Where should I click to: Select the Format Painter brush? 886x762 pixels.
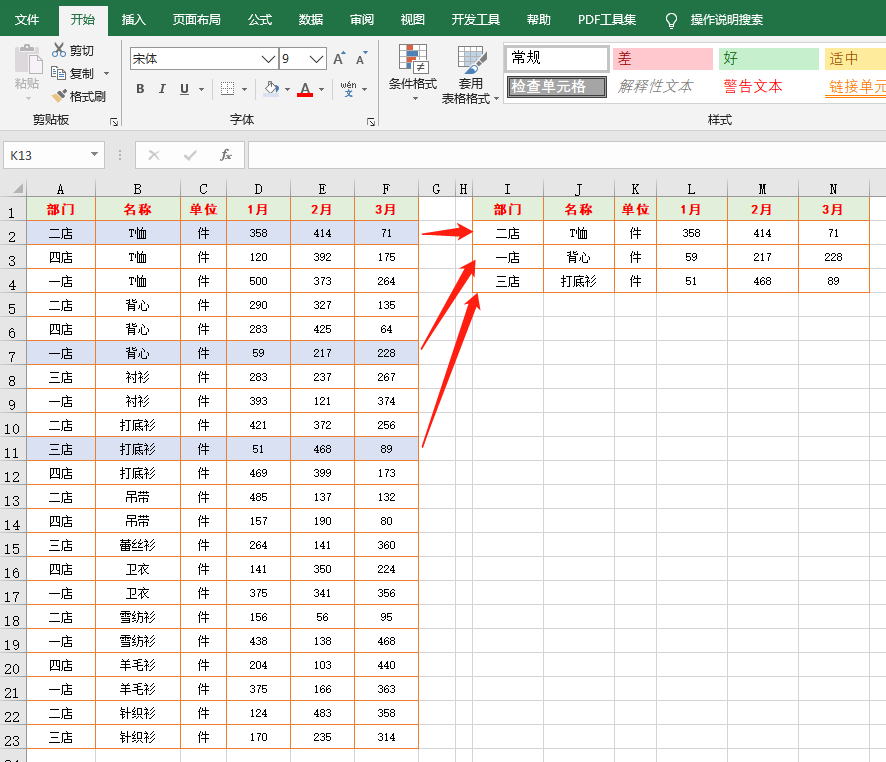[59, 97]
